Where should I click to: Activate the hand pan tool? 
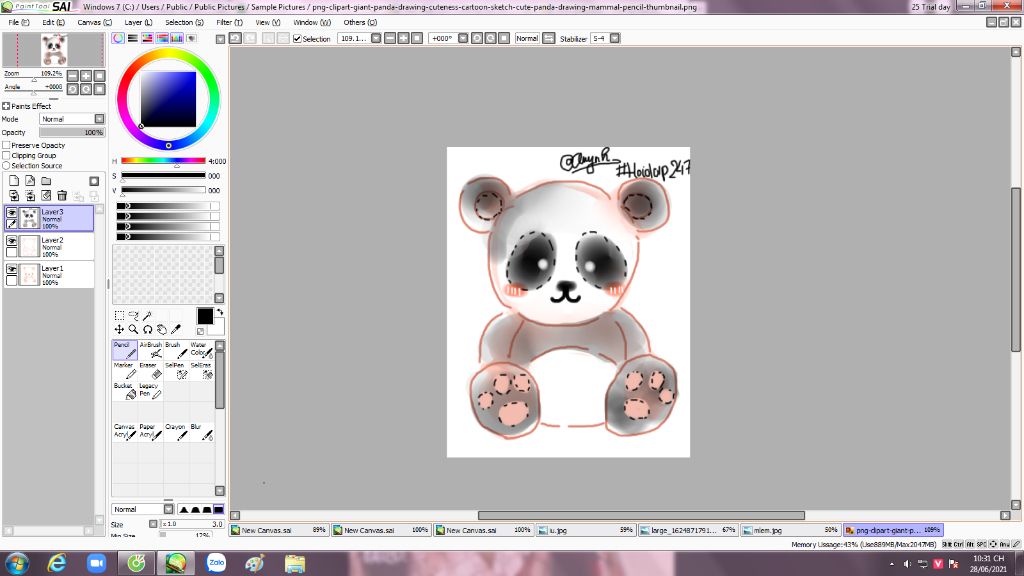(x=162, y=330)
